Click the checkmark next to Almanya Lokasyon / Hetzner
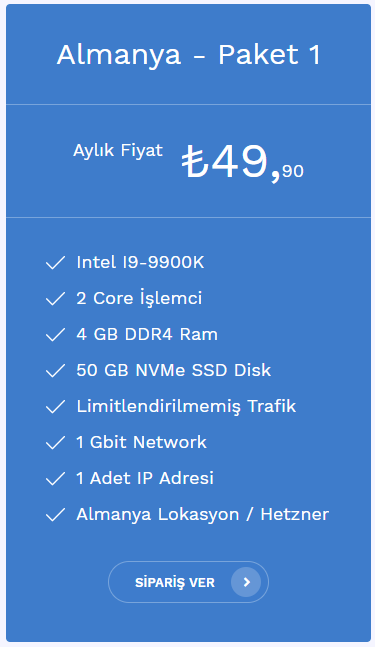Image resolution: width=375 pixels, height=647 pixels. point(55,515)
